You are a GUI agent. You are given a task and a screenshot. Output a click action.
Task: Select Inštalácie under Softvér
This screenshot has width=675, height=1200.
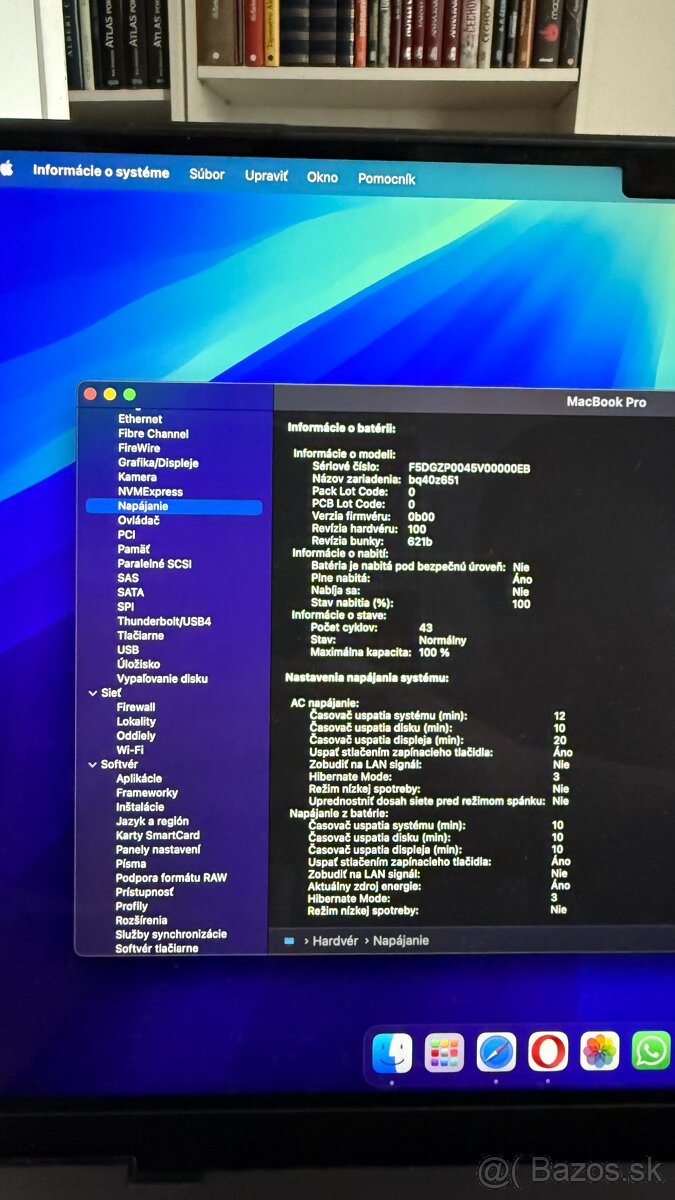[x=140, y=807]
